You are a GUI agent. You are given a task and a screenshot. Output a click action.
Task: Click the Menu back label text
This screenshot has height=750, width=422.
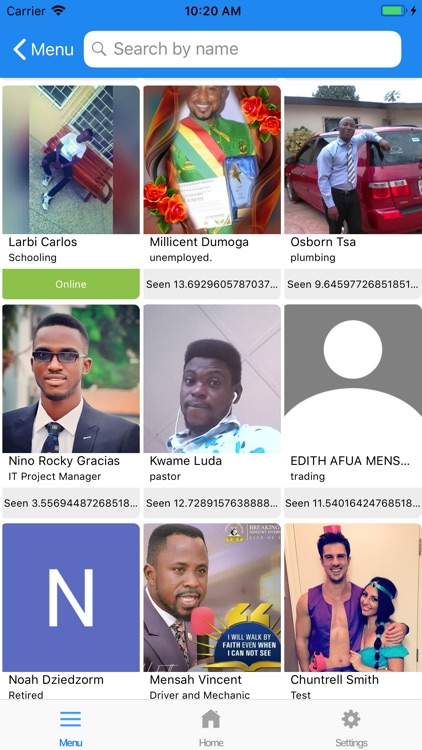52,49
